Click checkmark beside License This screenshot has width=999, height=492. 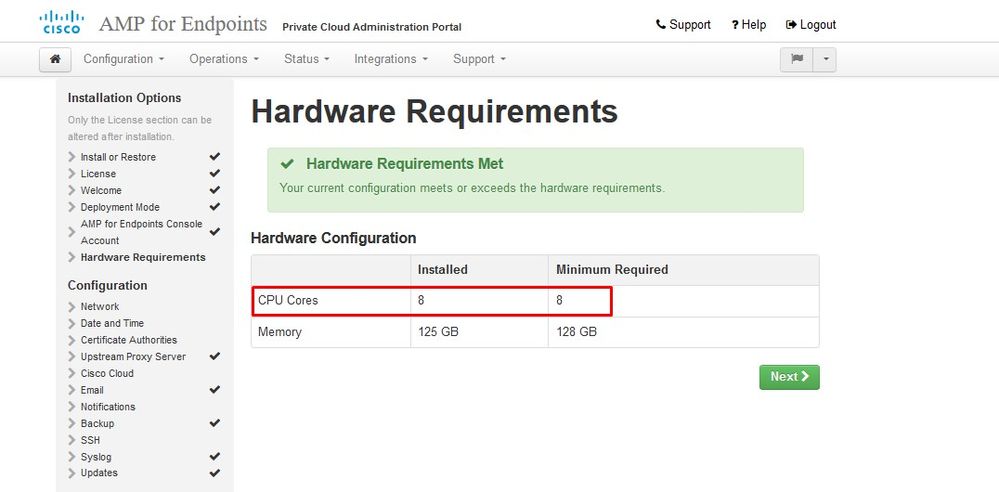[x=215, y=173]
